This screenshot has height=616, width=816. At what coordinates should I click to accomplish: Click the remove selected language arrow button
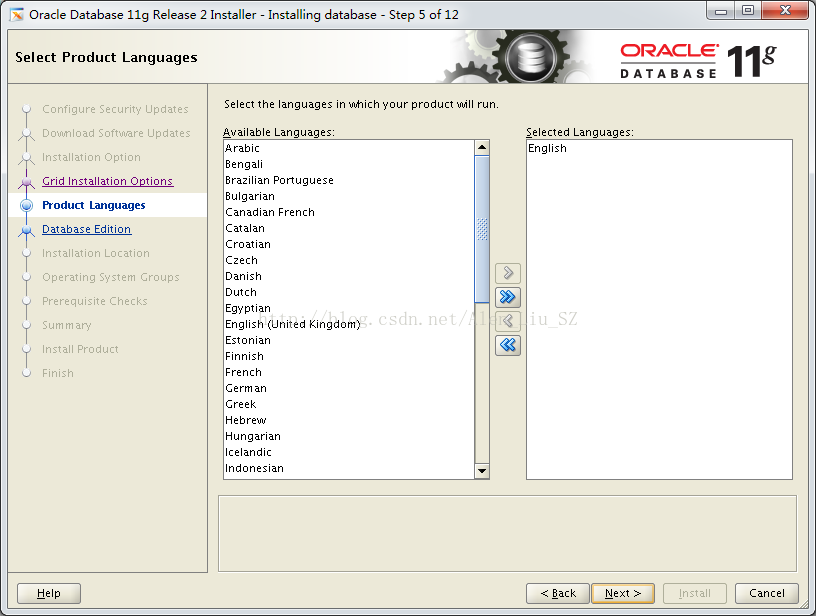click(508, 321)
